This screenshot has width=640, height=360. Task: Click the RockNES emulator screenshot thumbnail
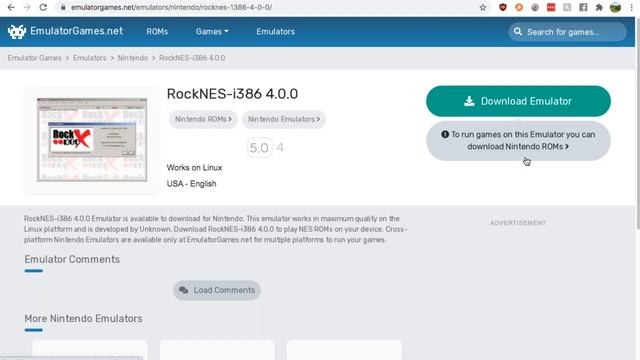tap(92, 140)
